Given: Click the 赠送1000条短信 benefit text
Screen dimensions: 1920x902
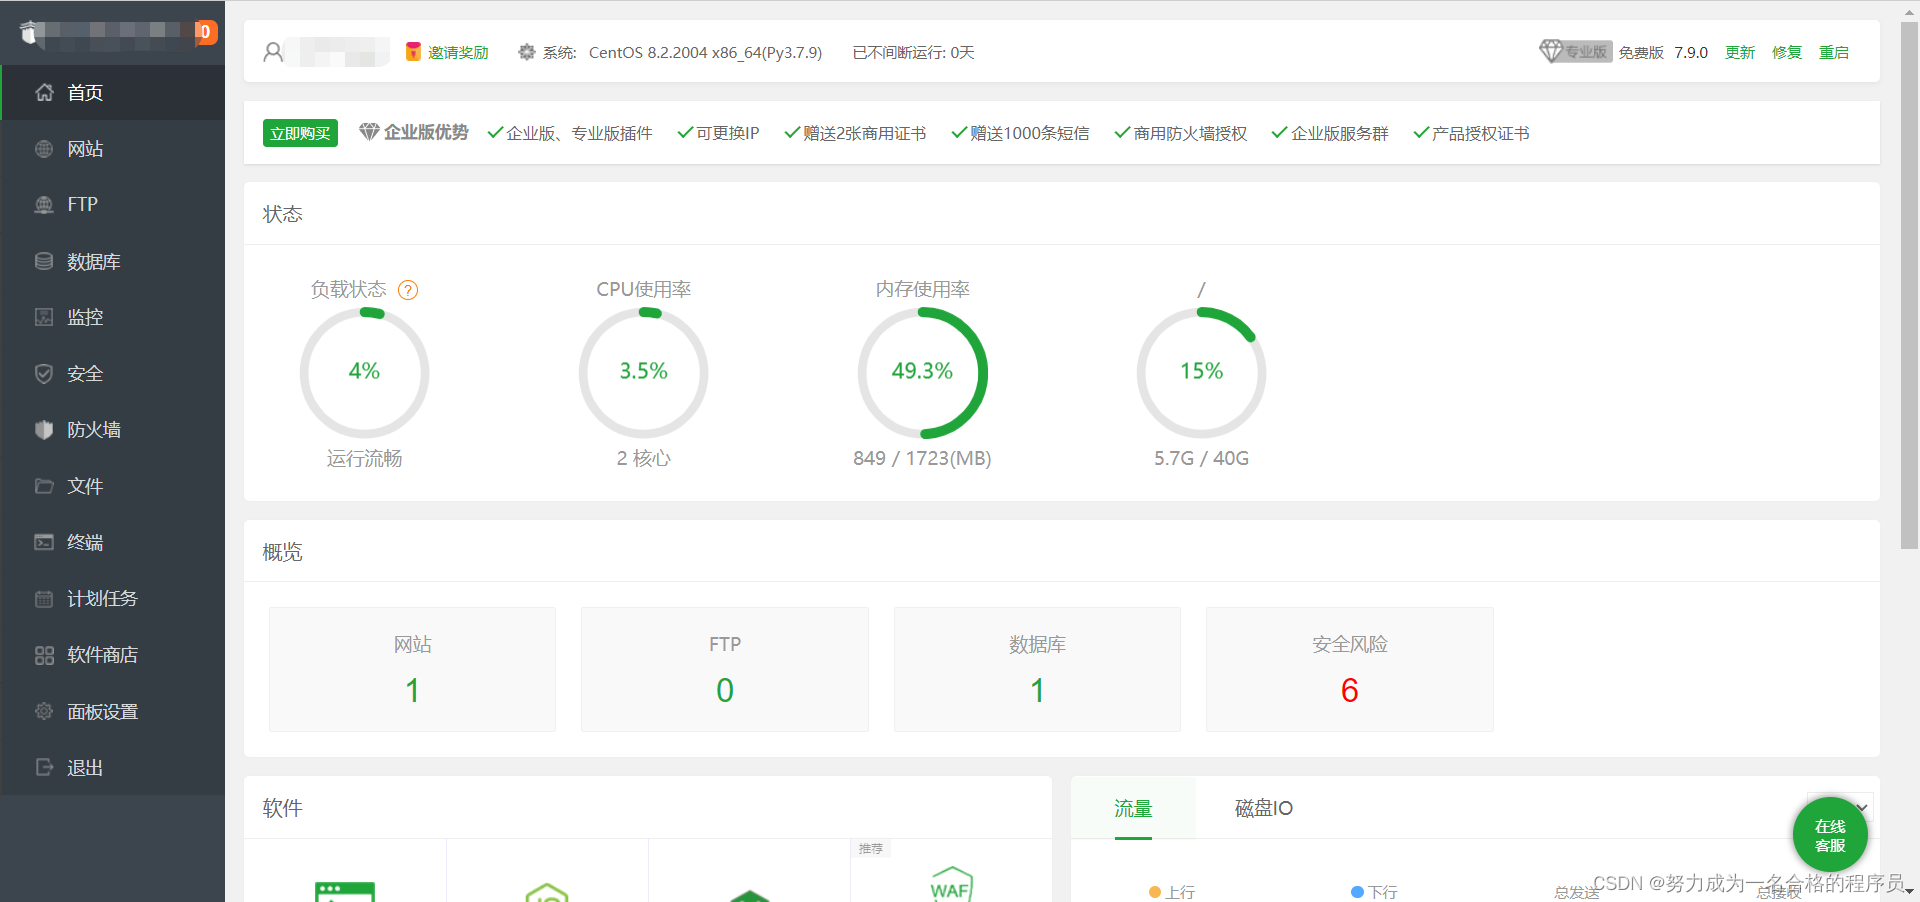Looking at the screenshot, I should (x=1029, y=133).
